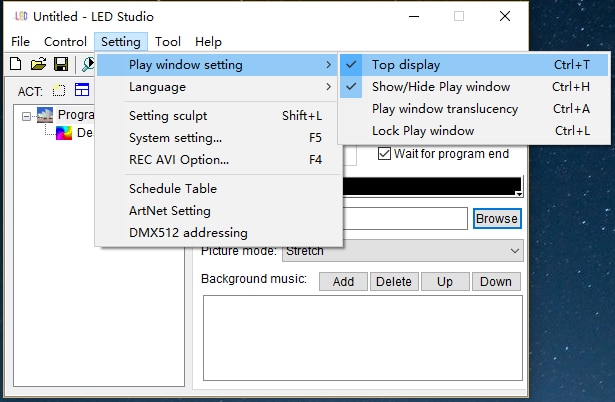Click the LED Studio title bar icon
The height and width of the screenshot is (402, 615).
[20, 16]
